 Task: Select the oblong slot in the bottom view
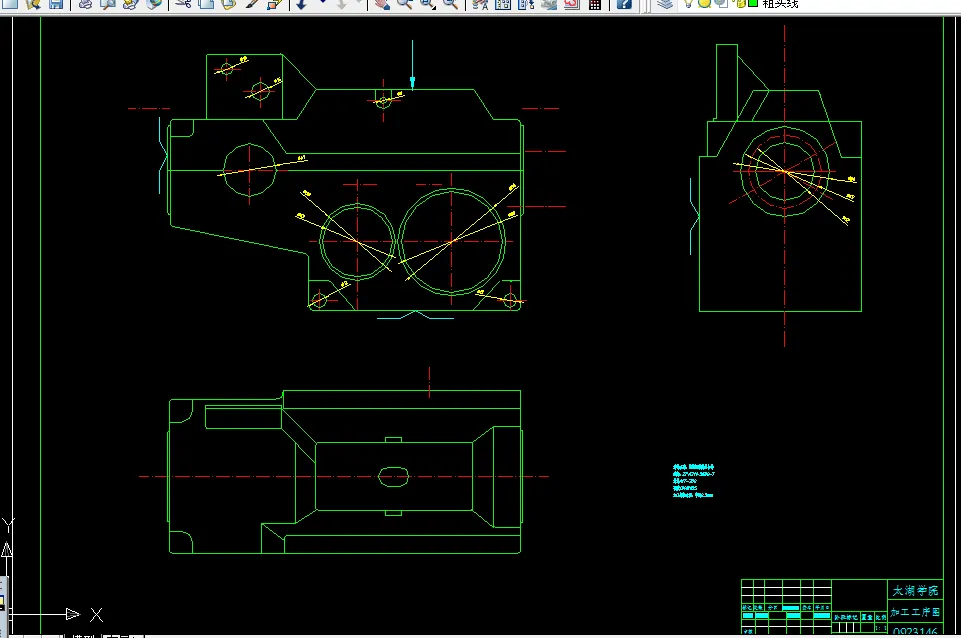tap(393, 477)
